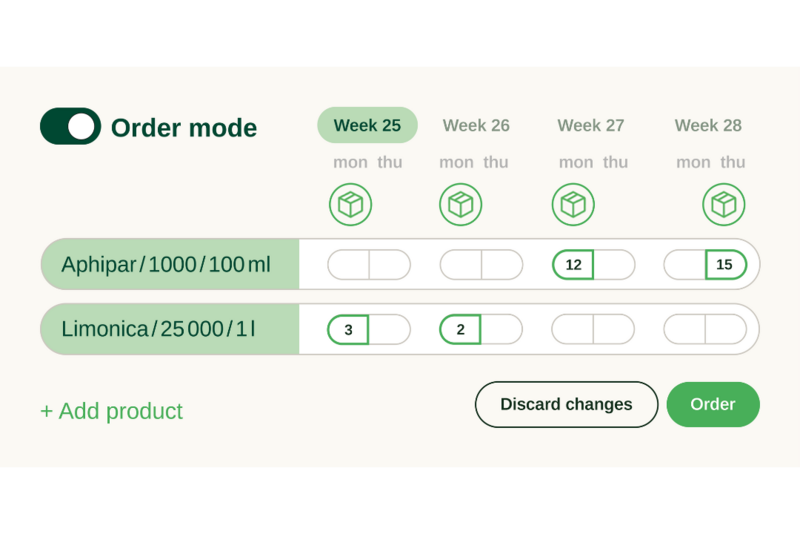This screenshot has width=800, height=534.
Task: Select Aphipar Week 27 Monday field with 12
Action: click(573, 265)
